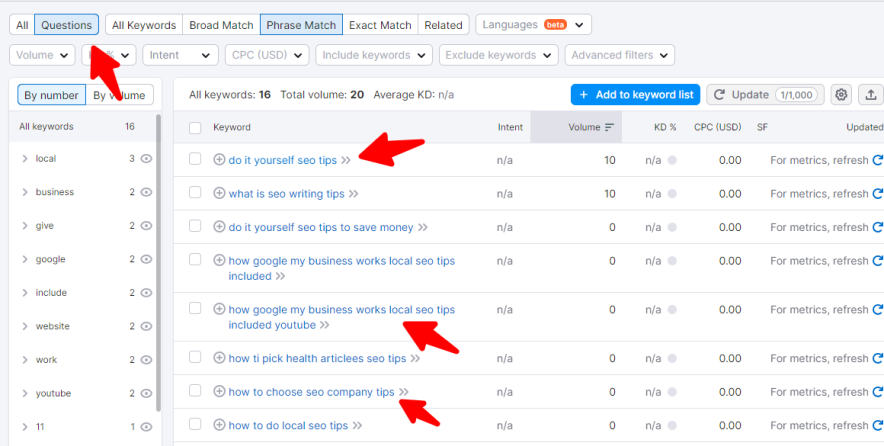Open the Intent filter dropdown
Viewport: 884px width, 446px height.
[180, 55]
